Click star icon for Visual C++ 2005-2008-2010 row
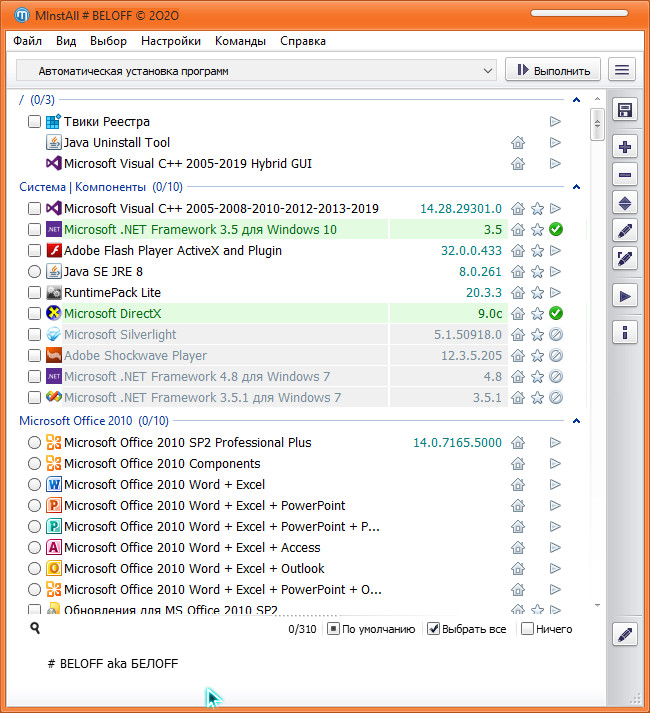 [537, 209]
